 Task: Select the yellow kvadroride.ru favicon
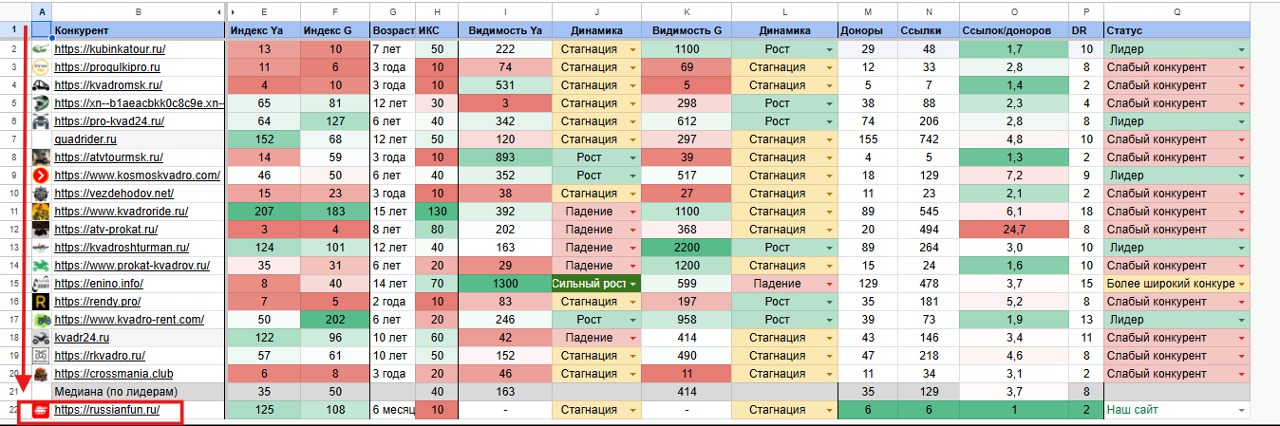(41, 211)
